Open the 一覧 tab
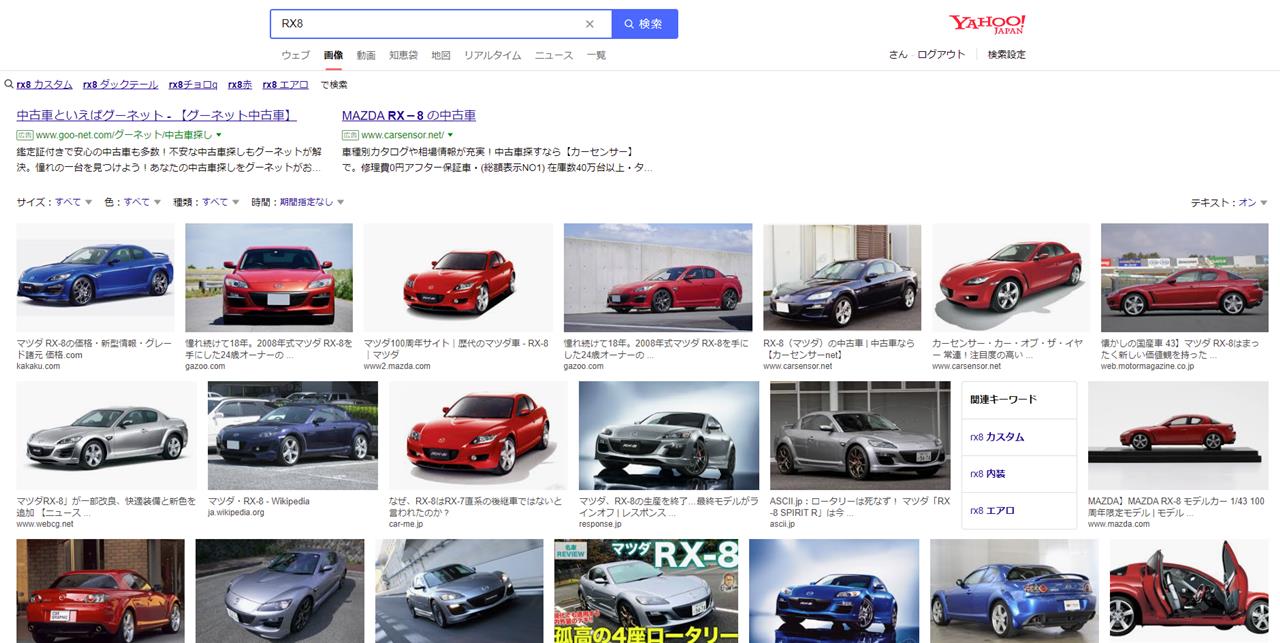The image size is (1280, 643). click(x=596, y=55)
